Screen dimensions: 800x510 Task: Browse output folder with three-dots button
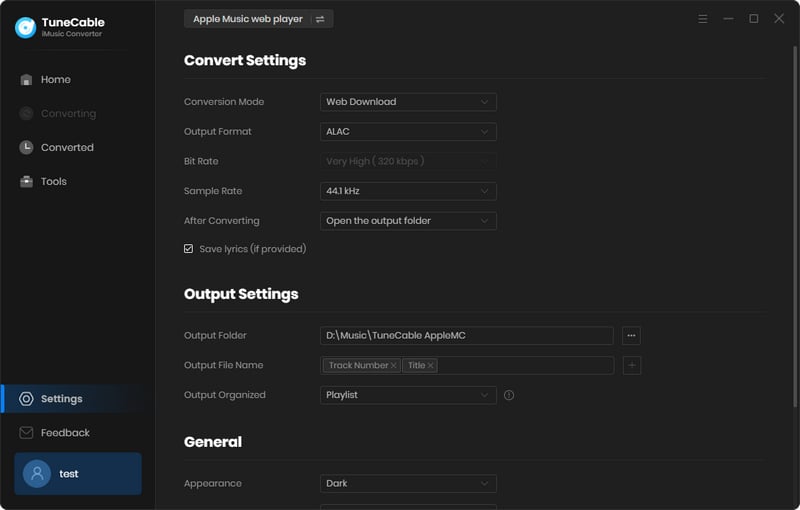pos(631,336)
